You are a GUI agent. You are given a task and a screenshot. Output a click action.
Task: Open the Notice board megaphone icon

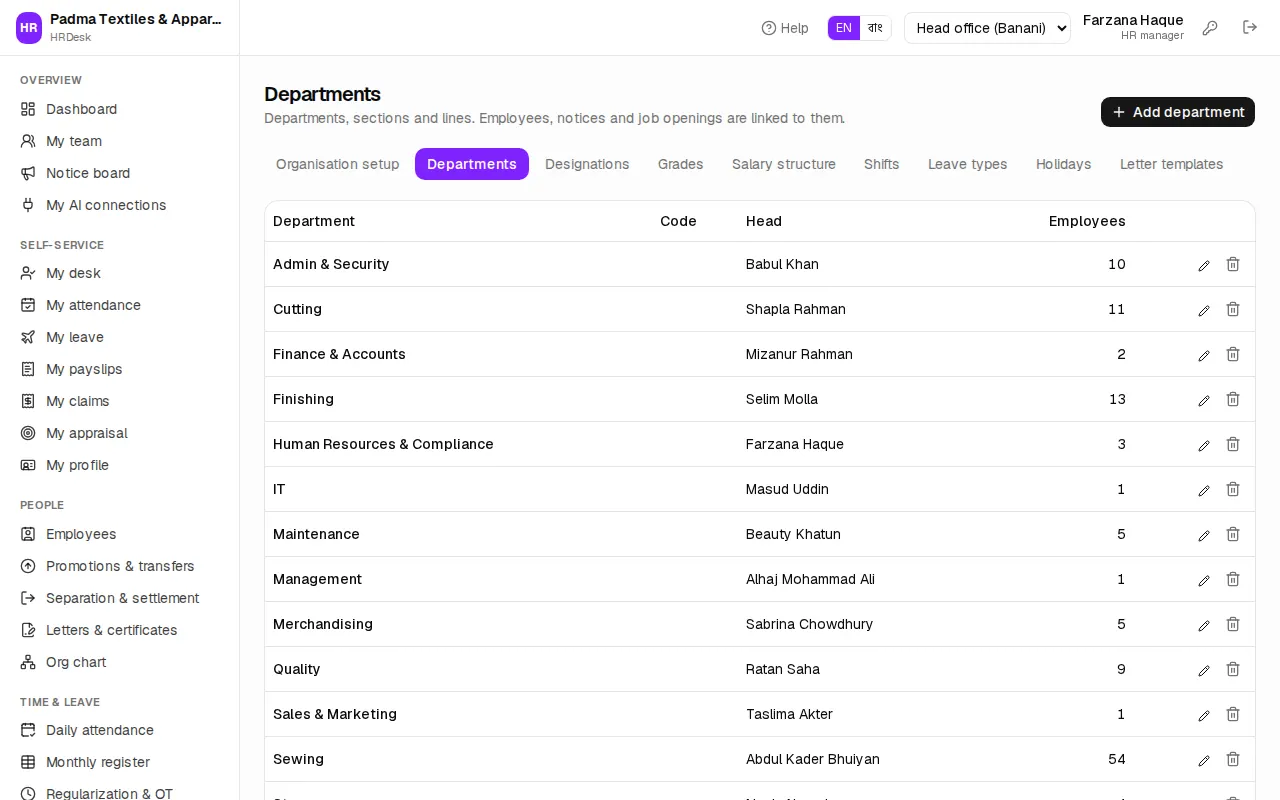[28, 173]
